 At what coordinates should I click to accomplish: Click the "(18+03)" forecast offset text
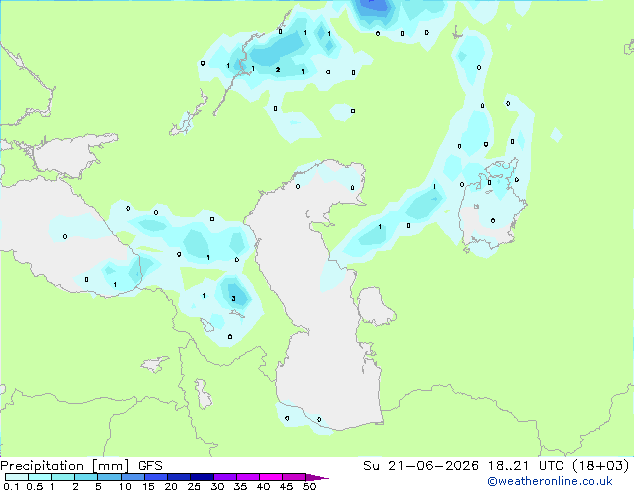[601, 466]
